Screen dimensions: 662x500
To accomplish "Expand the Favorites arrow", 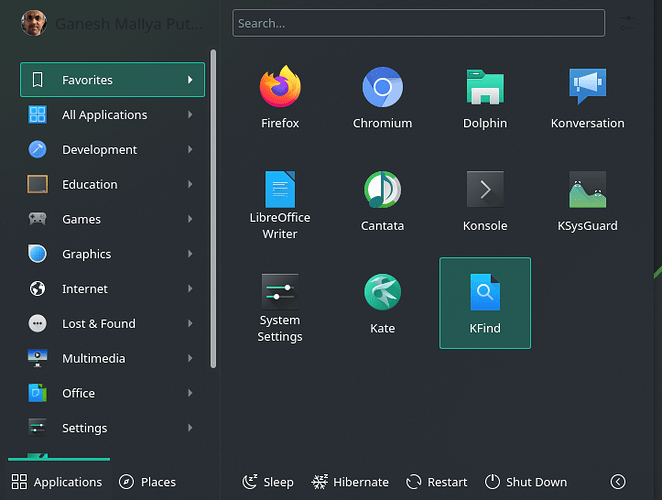I will 190,80.
